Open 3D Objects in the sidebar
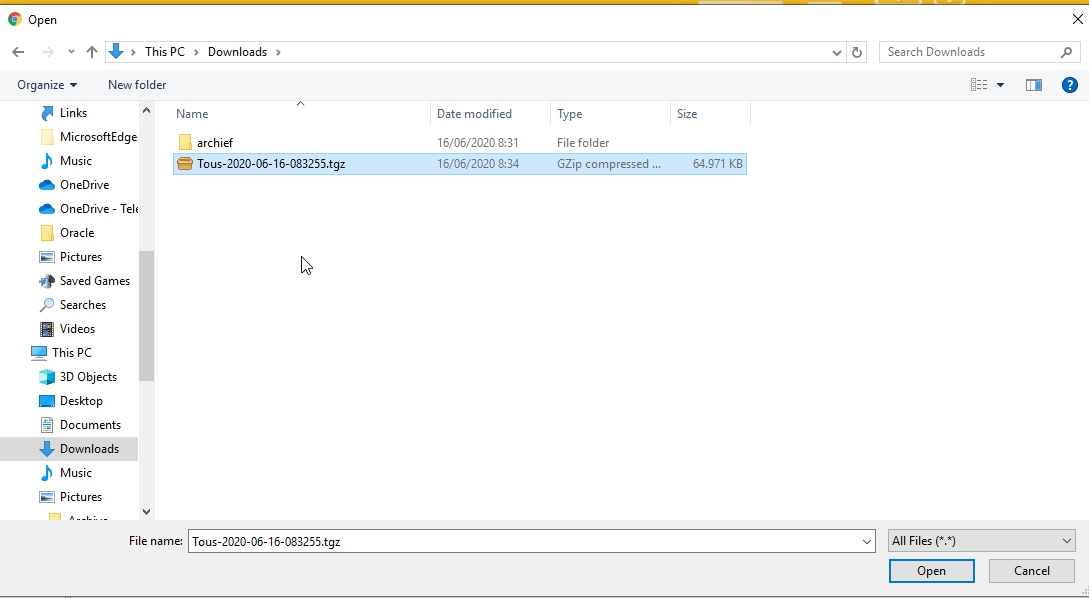 click(x=88, y=376)
